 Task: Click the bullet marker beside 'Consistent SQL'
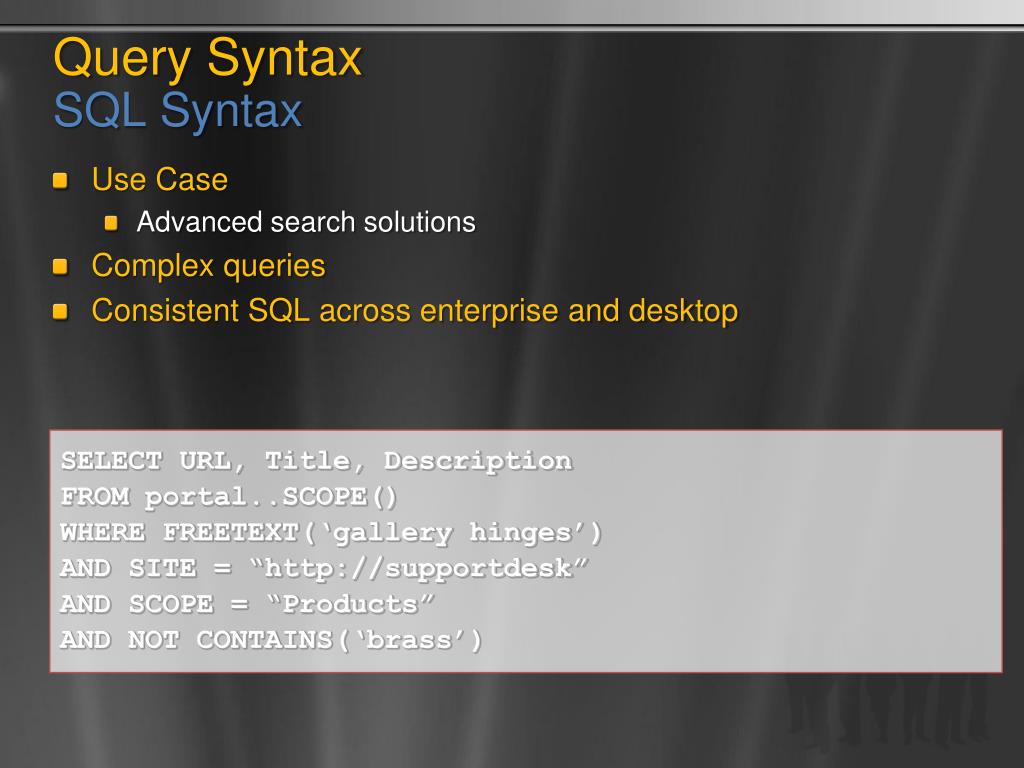[x=60, y=312]
